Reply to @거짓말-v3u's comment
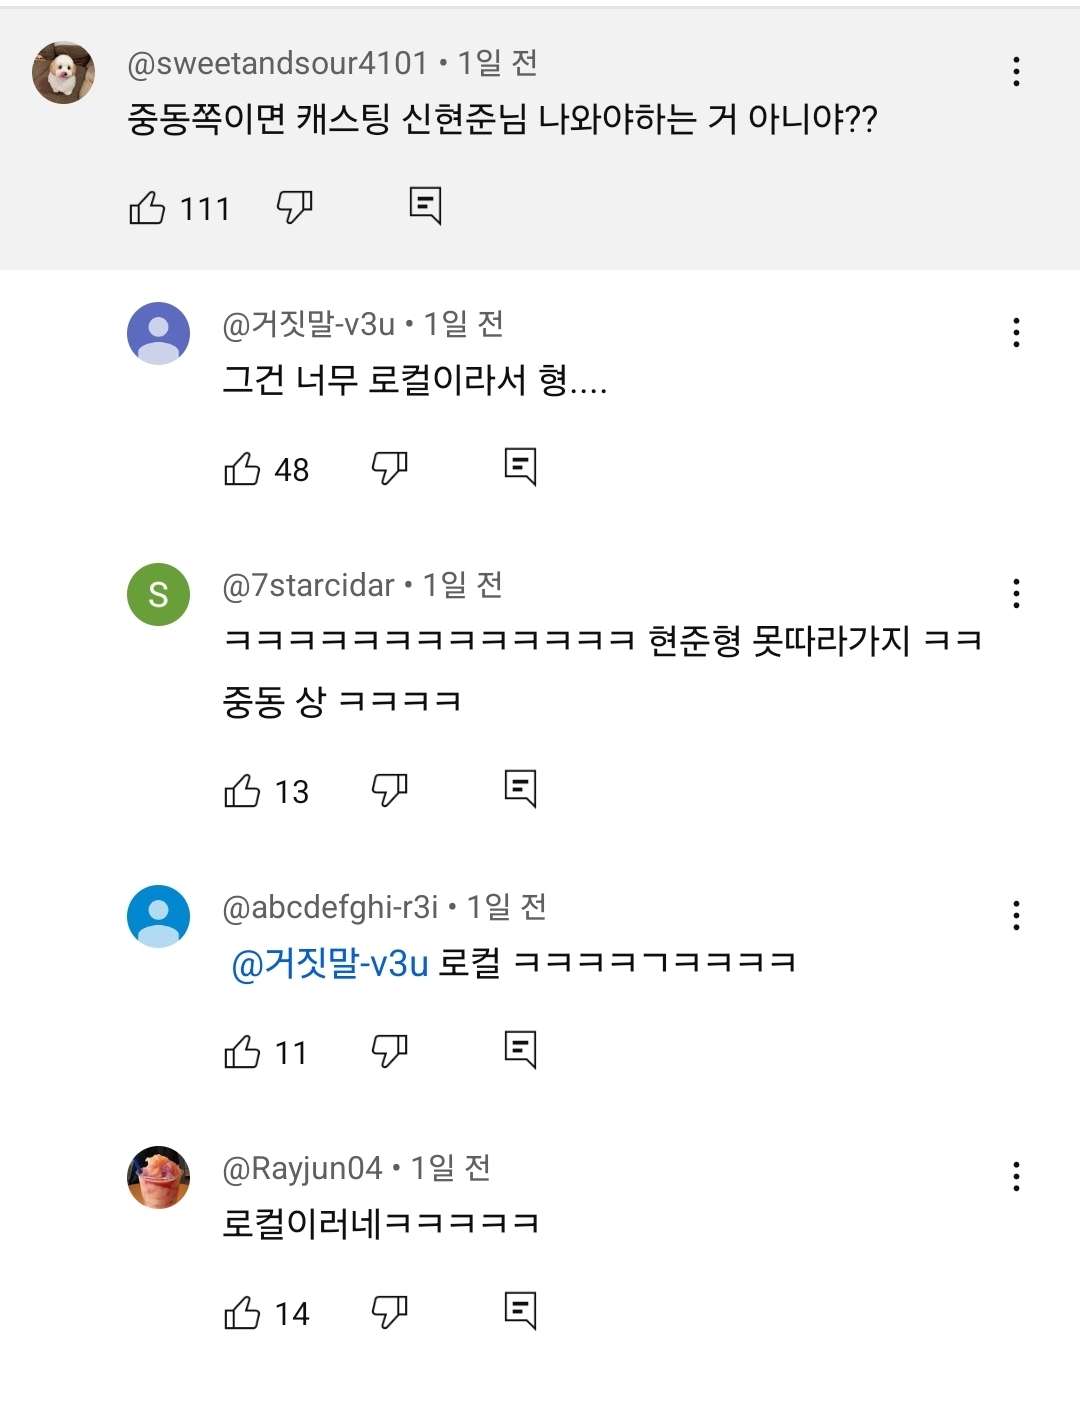This screenshot has height=1402, width=1080. point(520,467)
